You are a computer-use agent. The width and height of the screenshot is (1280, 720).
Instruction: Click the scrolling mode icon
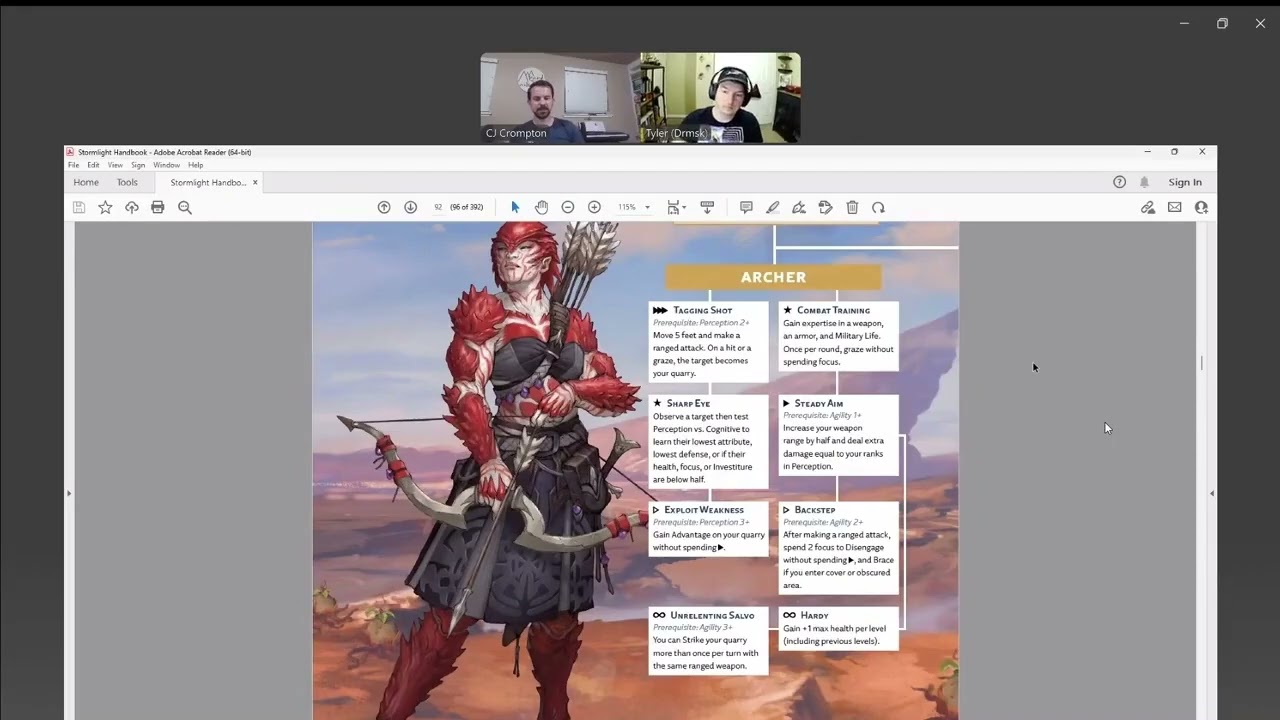tap(707, 207)
